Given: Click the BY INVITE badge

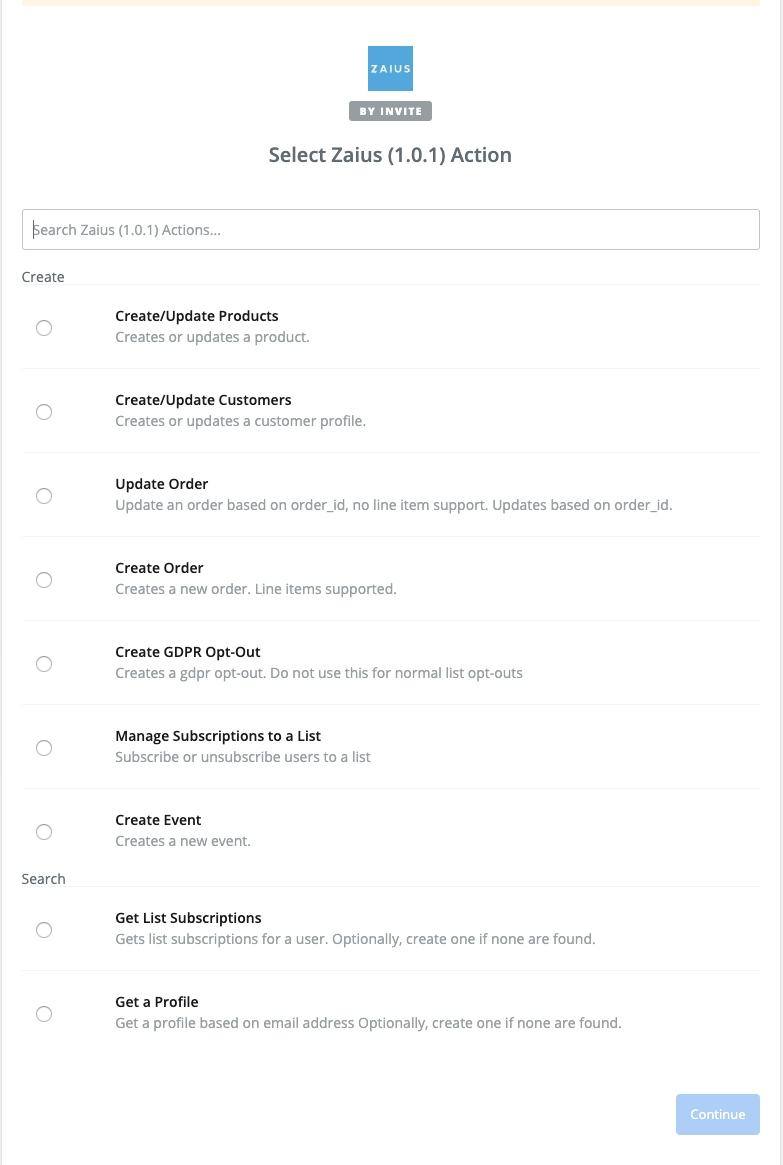Looking at the screenshot, I should (390, 111).
